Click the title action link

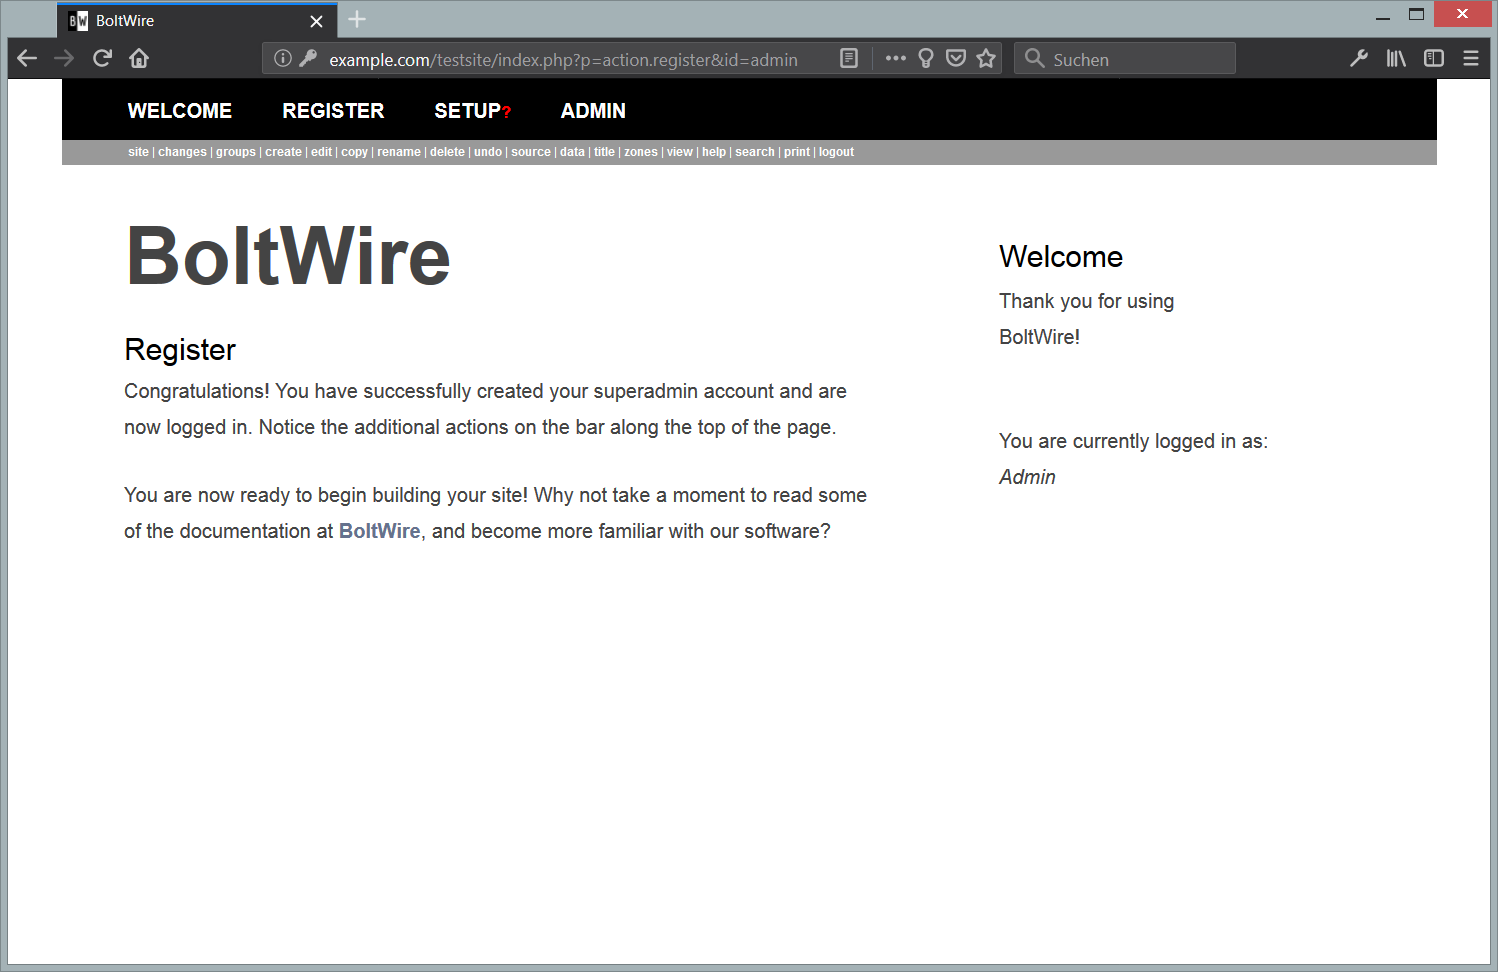tap(604, 152)
